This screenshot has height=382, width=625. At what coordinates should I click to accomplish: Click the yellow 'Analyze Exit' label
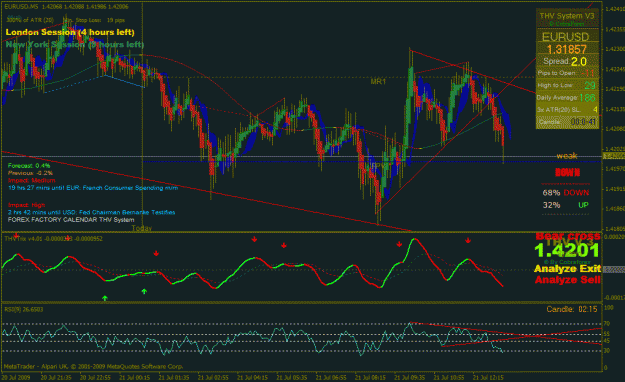click(x=568, y=269)
